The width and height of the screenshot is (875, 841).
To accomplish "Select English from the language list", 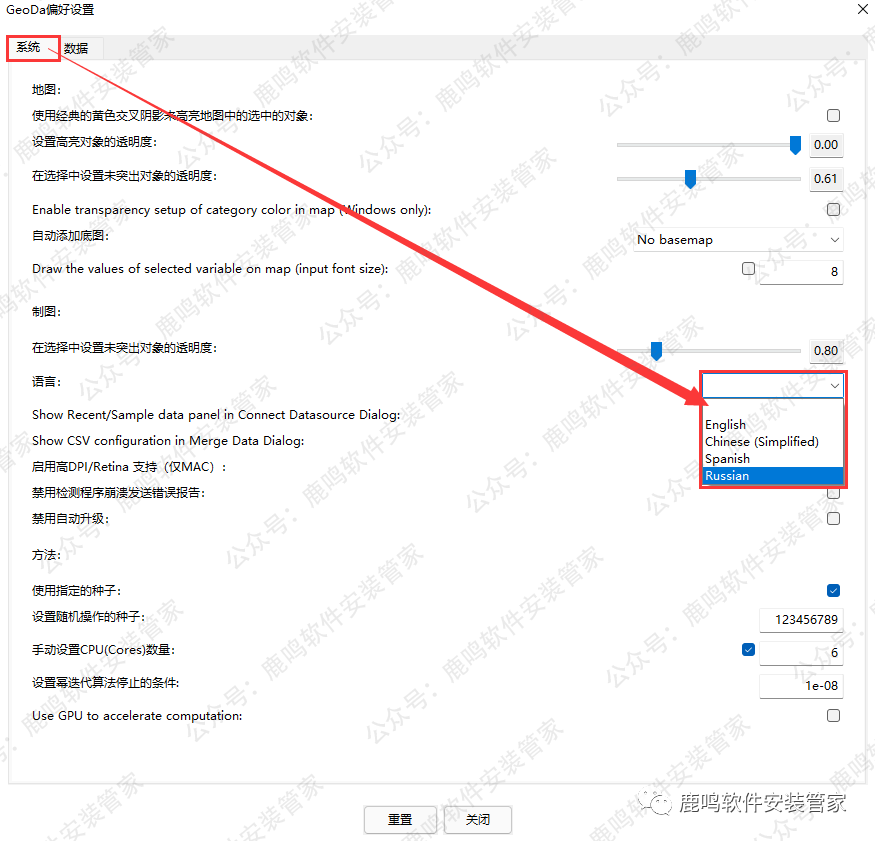I will tap(726, 425).
